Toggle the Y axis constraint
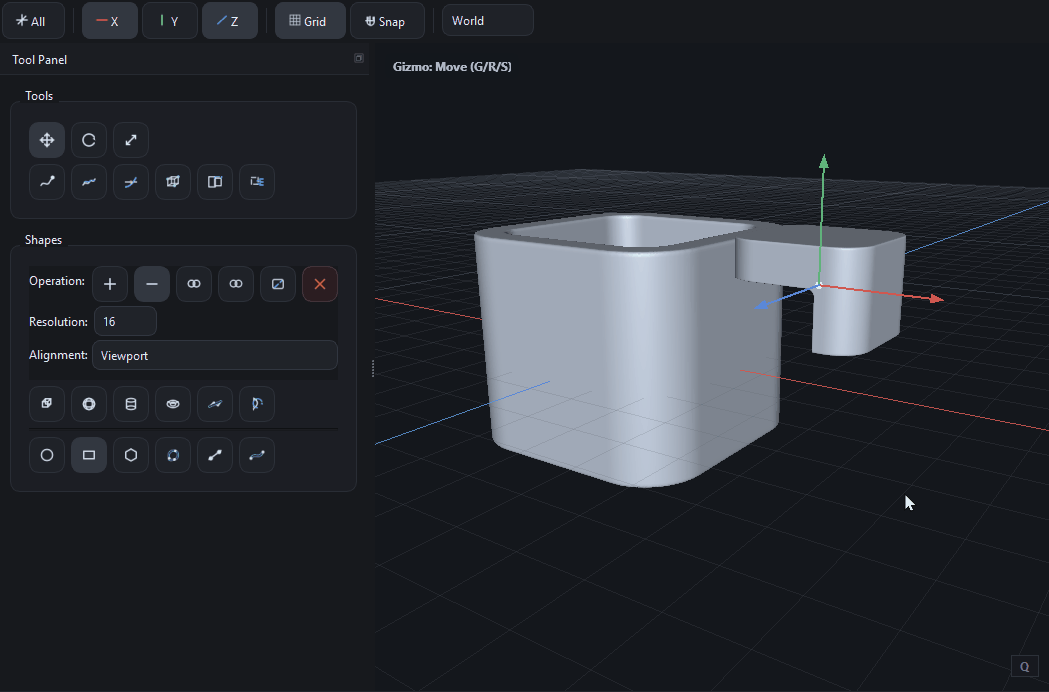This screenshot has width=1049, height=692. point(169,20)
